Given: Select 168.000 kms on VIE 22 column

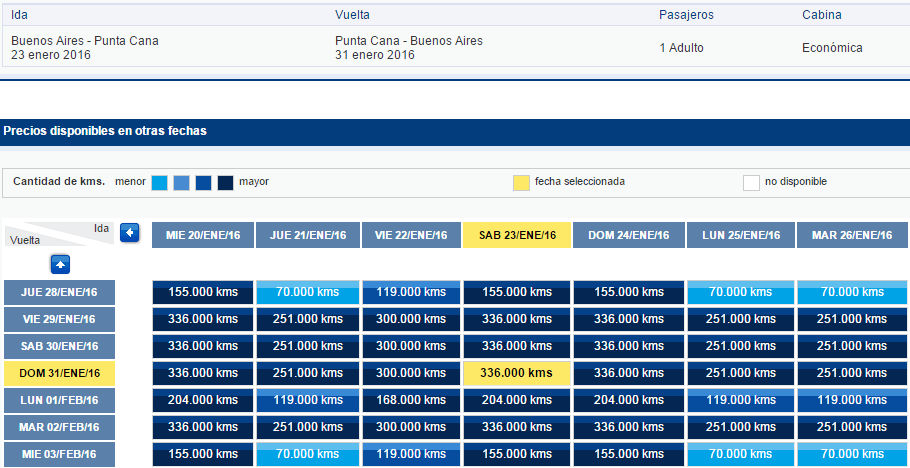Looking at the screenshot, I should 411,400.
